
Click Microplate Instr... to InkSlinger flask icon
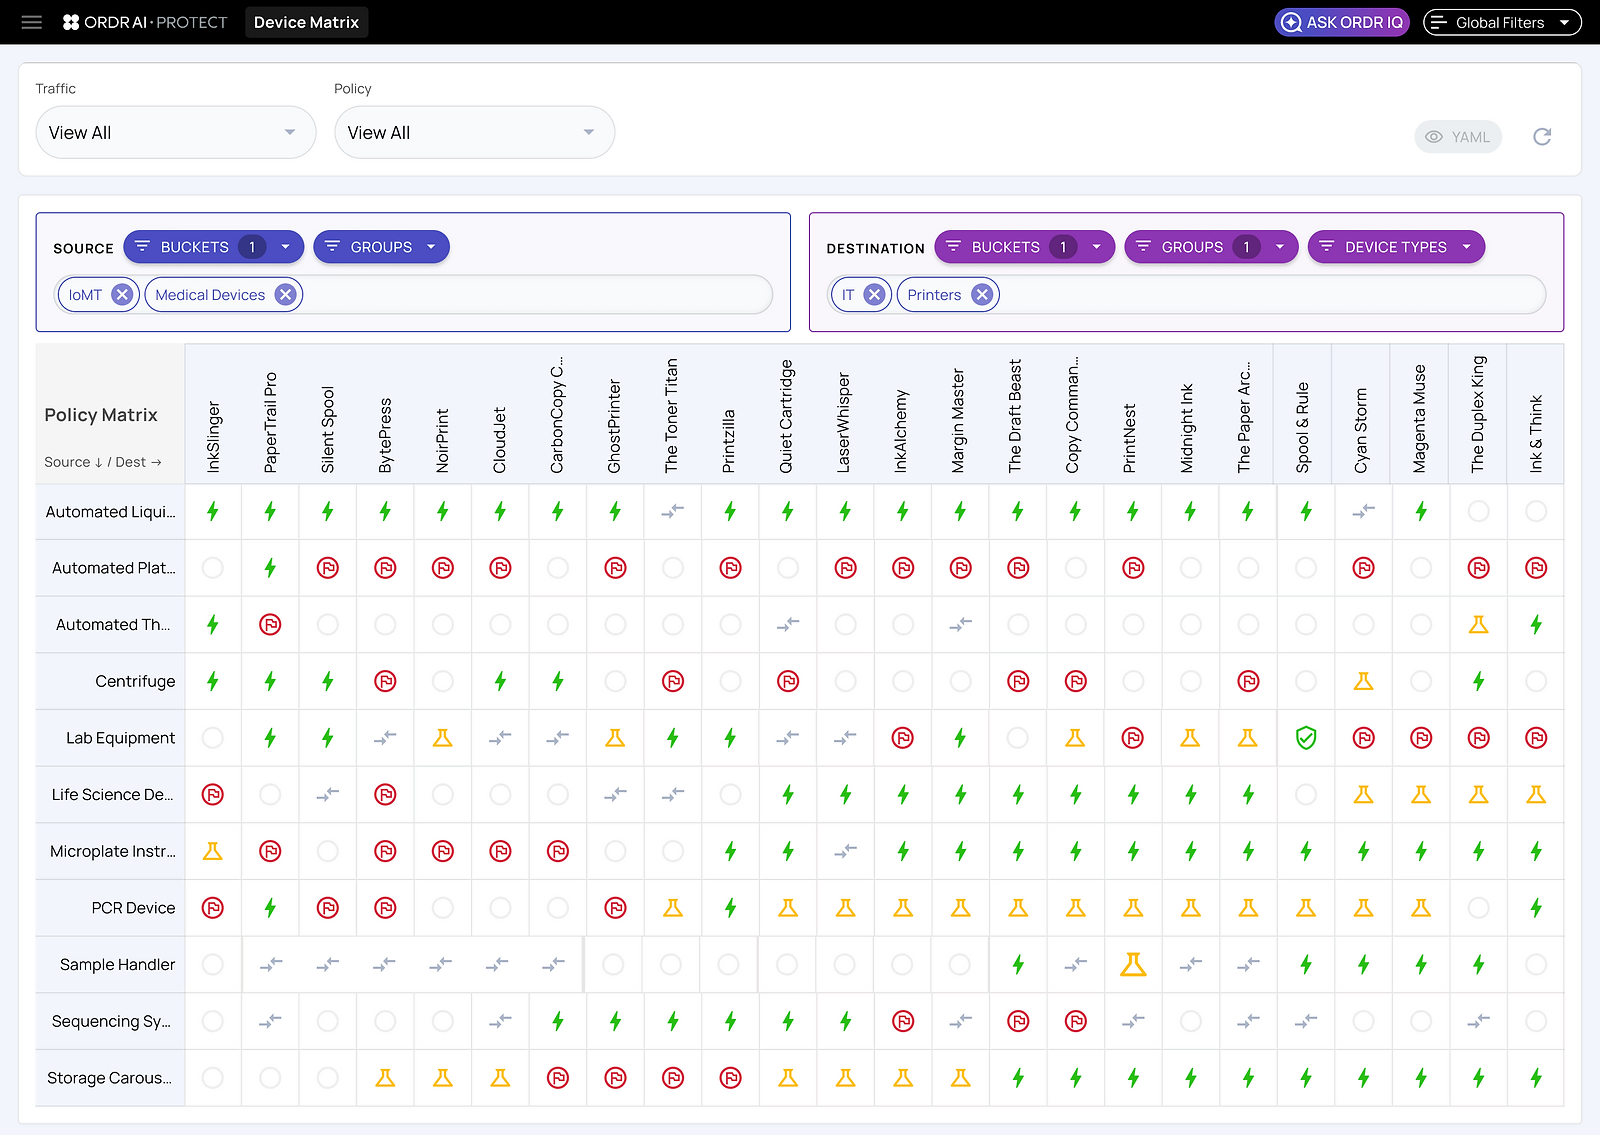(x=212, y=851)
